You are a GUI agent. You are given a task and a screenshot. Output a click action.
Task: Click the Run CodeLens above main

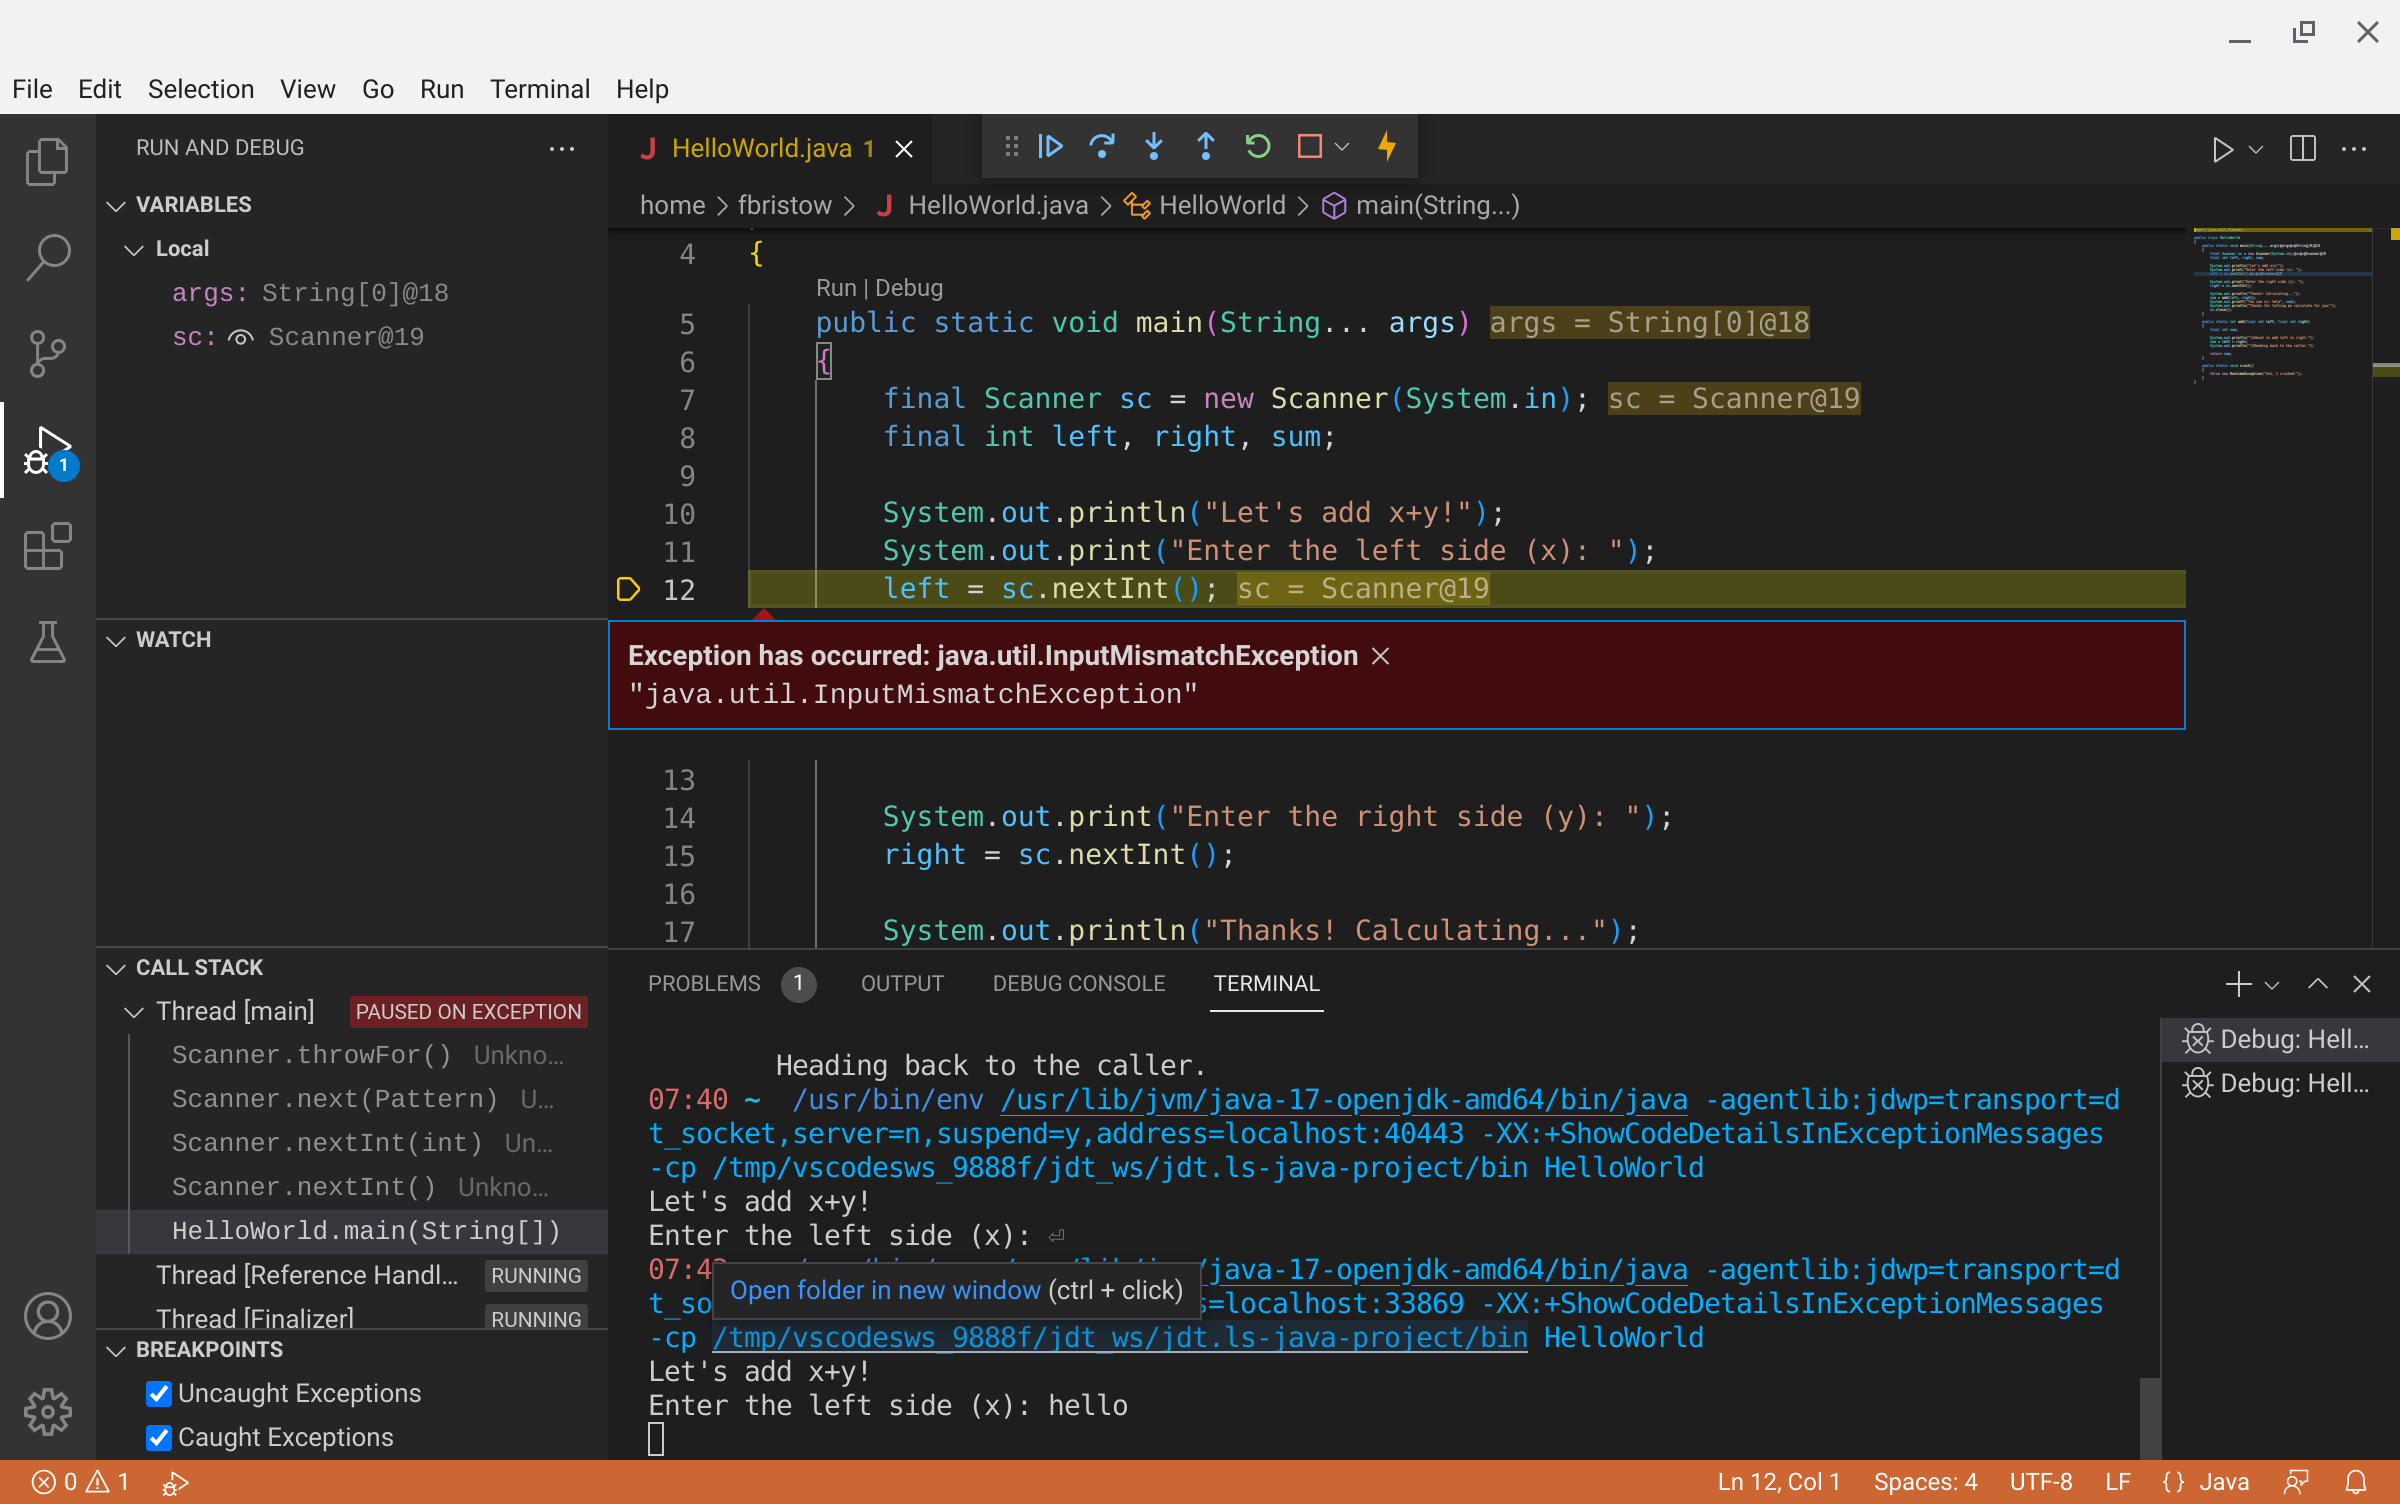(x=836, y=288)
